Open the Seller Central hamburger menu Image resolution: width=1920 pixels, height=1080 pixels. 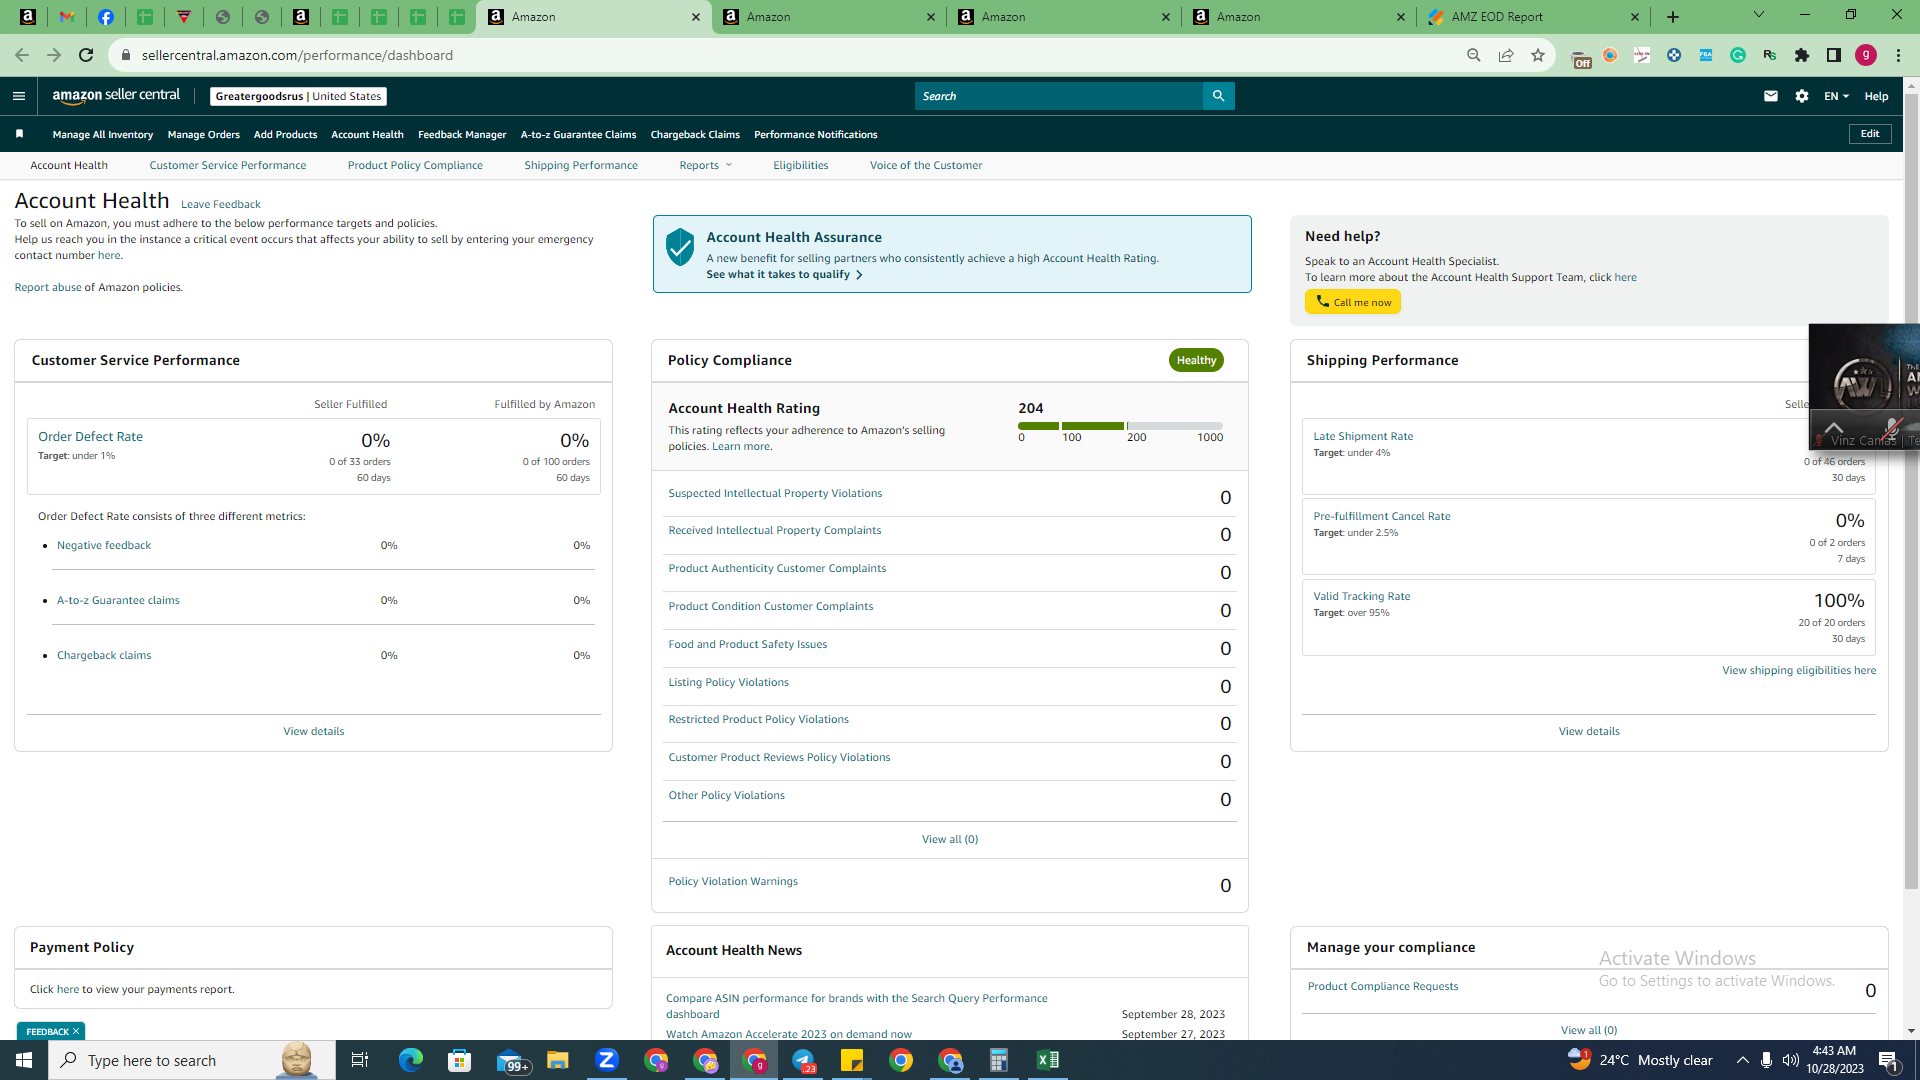[18, 96]
